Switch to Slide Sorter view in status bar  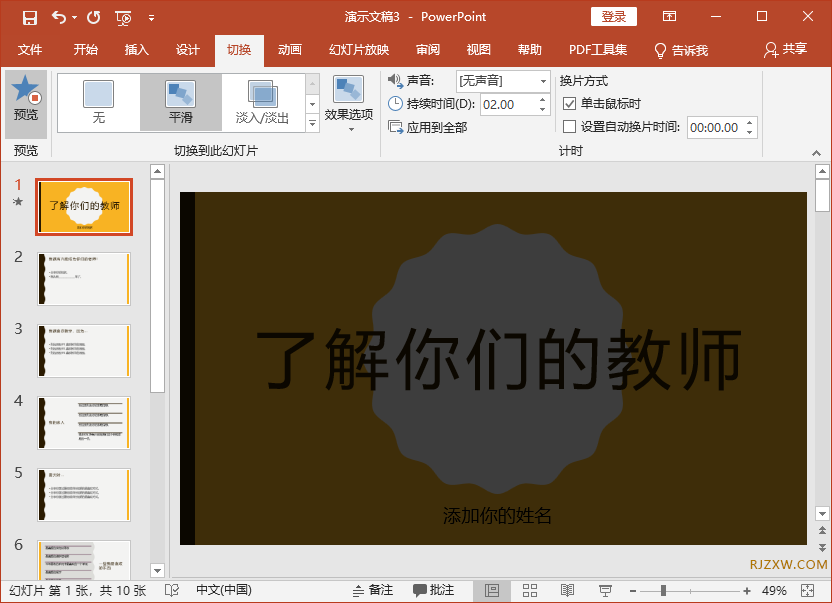pos(530,590)
